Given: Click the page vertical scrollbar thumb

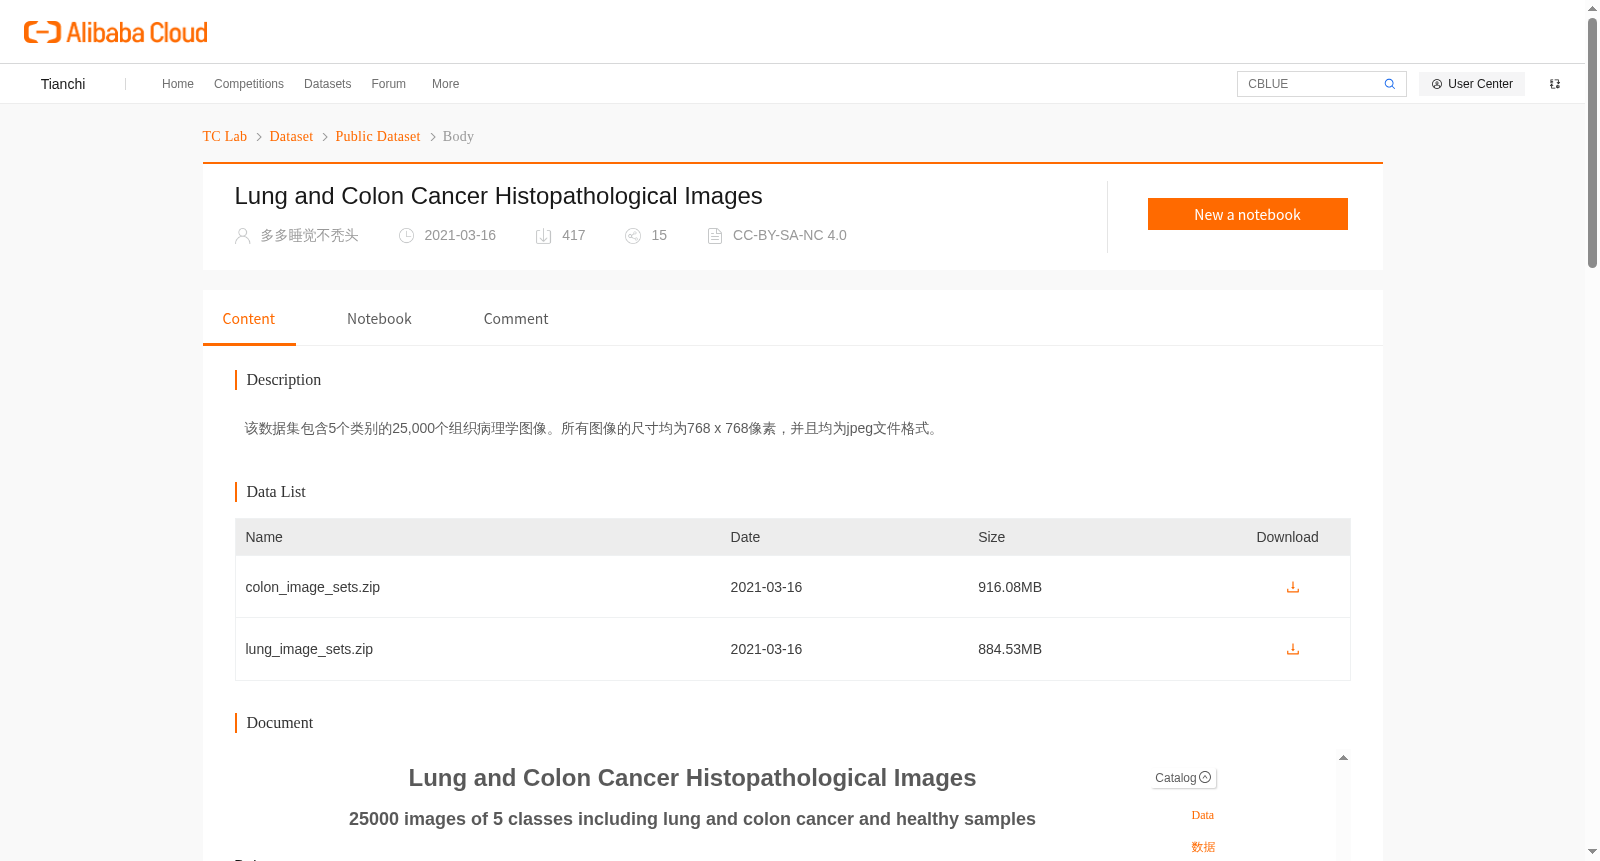Looking at the screenshot, I should (1592, 143).
